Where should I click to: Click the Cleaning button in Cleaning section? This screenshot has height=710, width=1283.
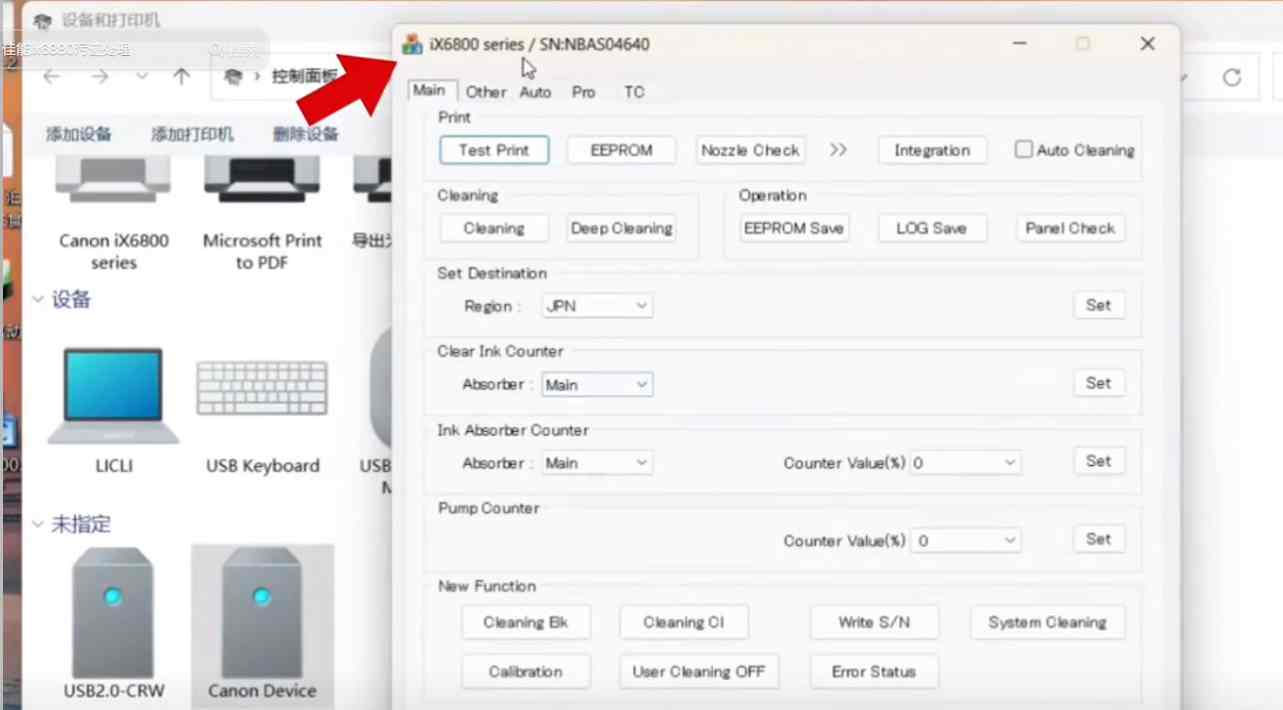pyautogui.click(x=494, y=228)
